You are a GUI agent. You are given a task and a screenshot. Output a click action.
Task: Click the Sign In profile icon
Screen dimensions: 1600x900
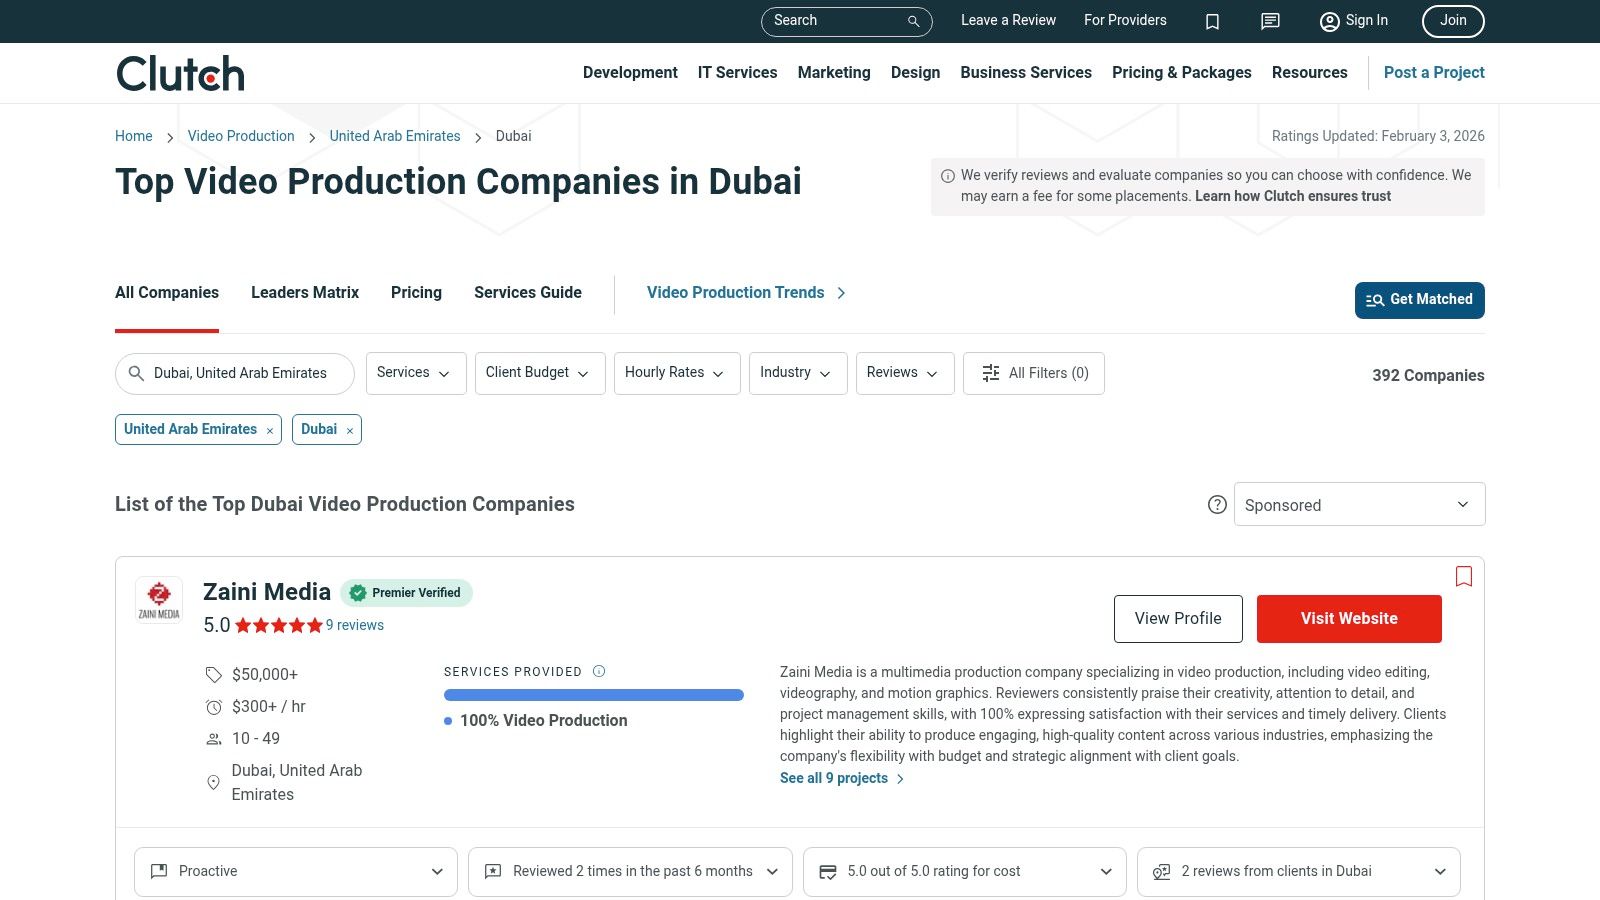[x=1329, y=21]
